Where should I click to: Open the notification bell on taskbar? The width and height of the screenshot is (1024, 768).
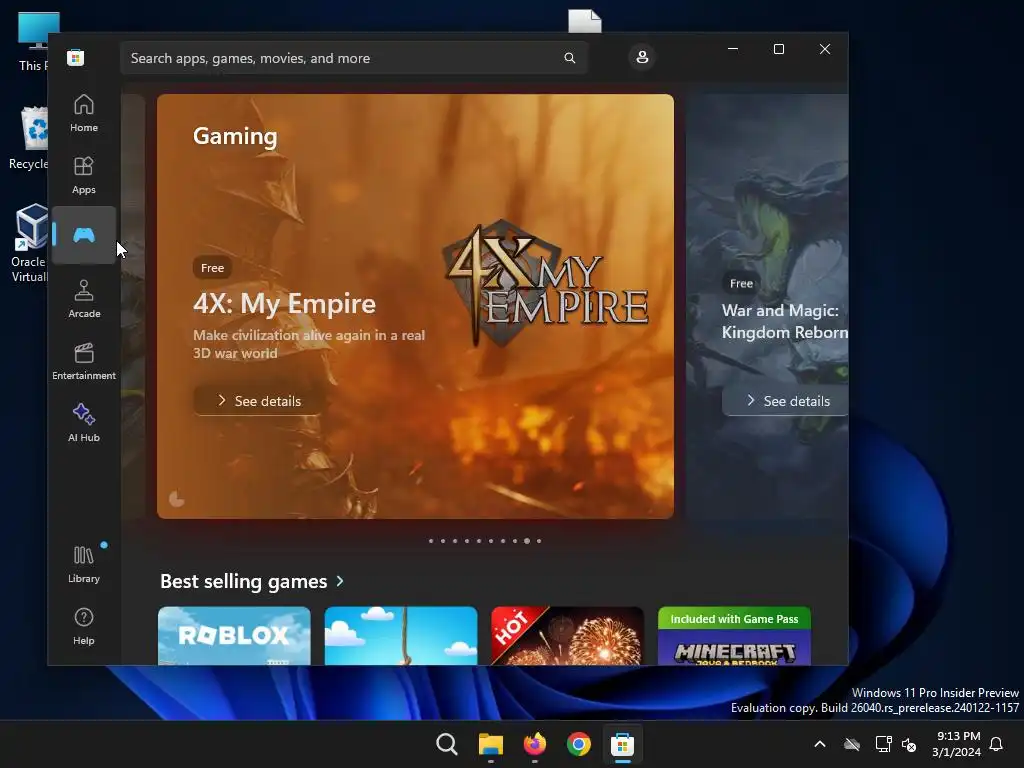pyautogui.click(x=997, y=744)
